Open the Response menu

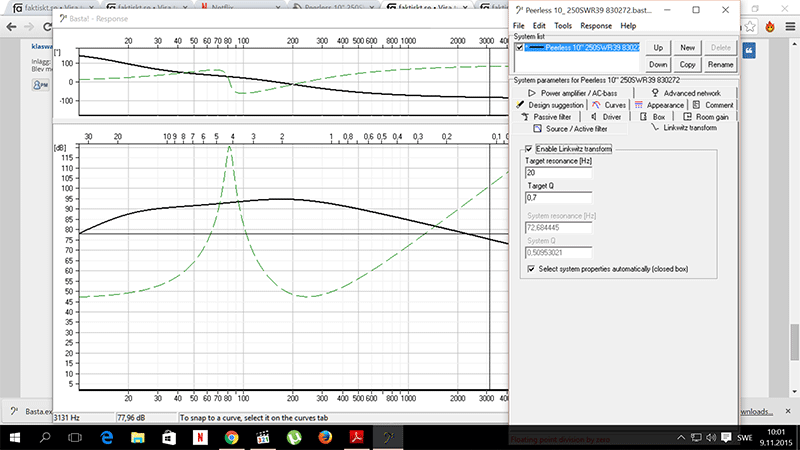tap(596, 25)
